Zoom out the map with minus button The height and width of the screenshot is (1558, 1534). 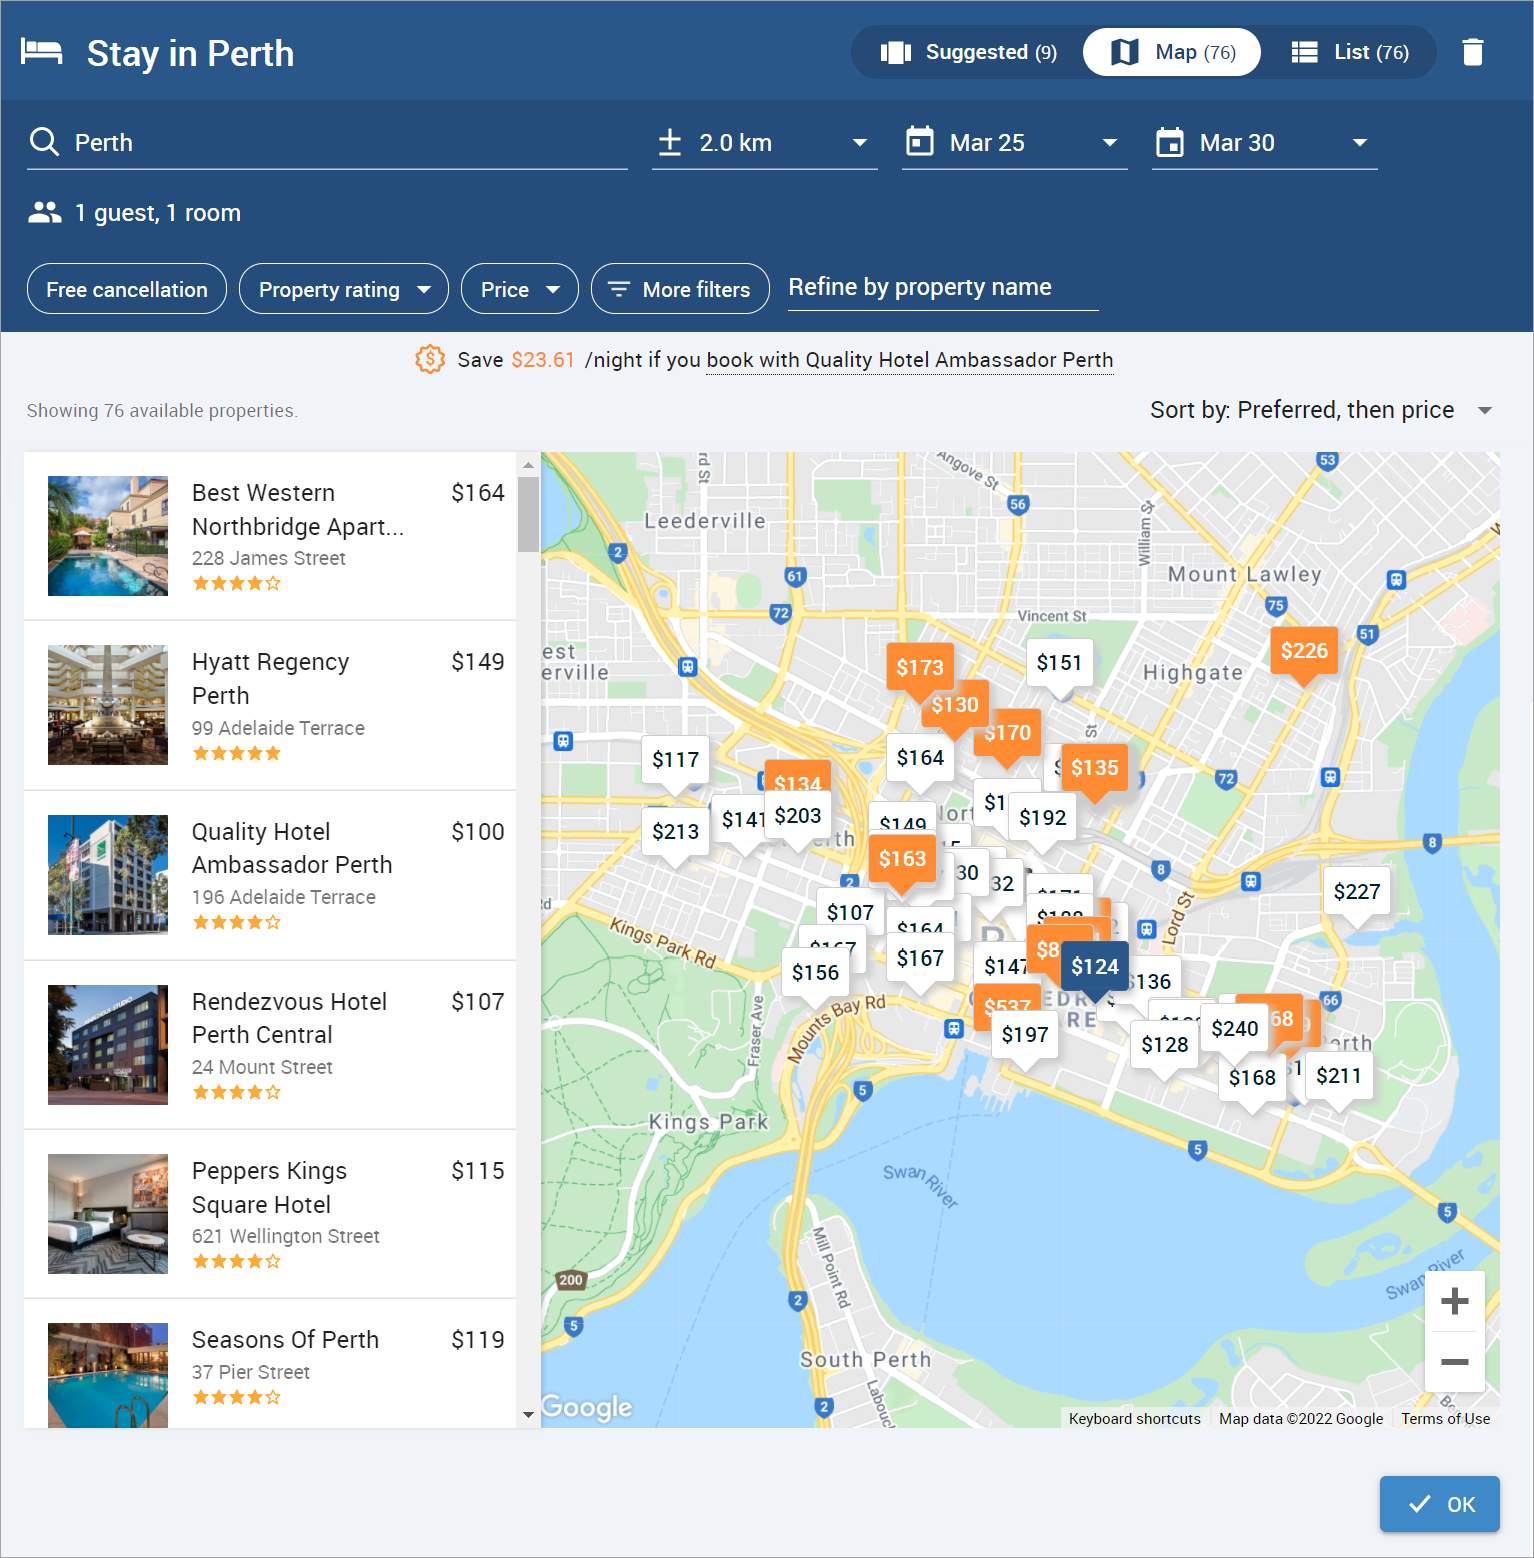1454,1361
